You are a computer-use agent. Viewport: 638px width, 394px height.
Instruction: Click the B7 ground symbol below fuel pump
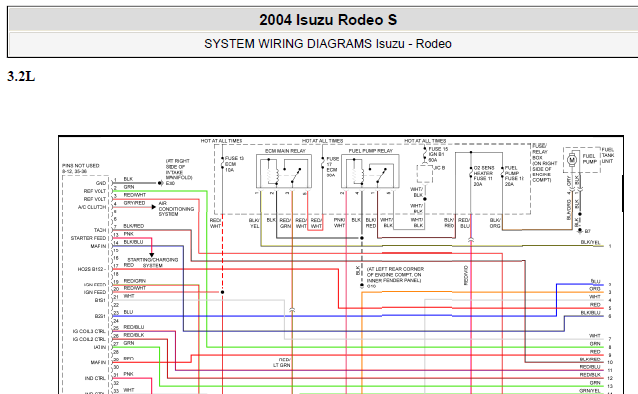580,231
